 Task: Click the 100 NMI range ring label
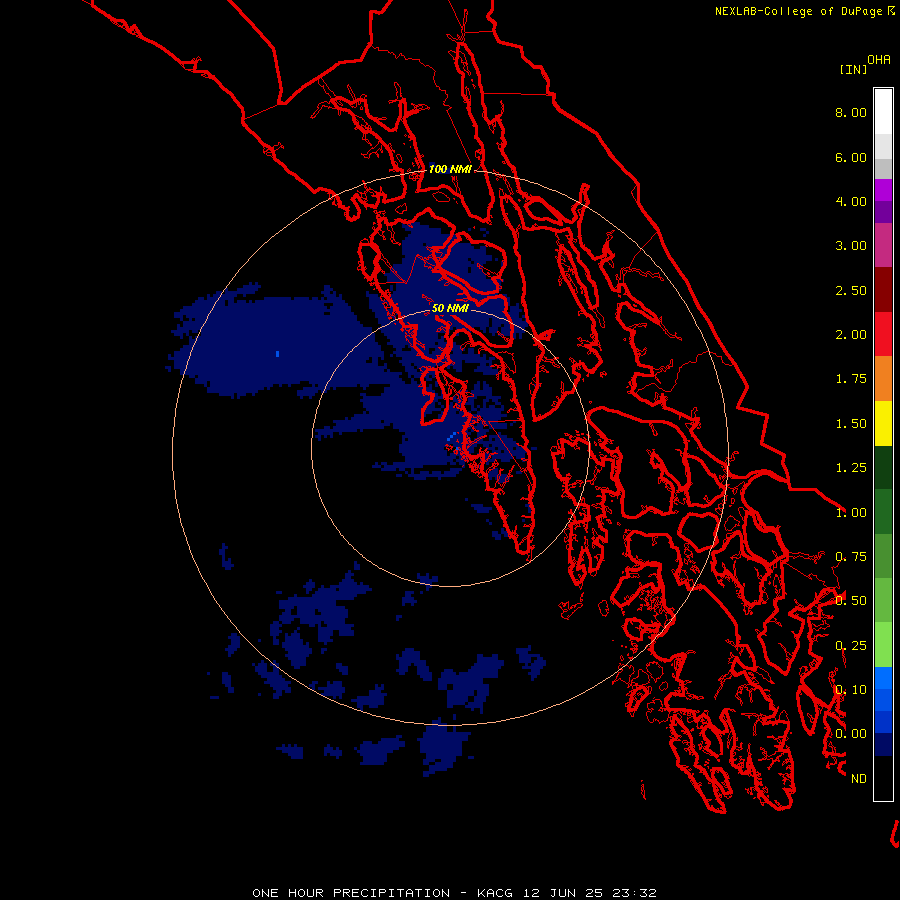coord(450,169)
